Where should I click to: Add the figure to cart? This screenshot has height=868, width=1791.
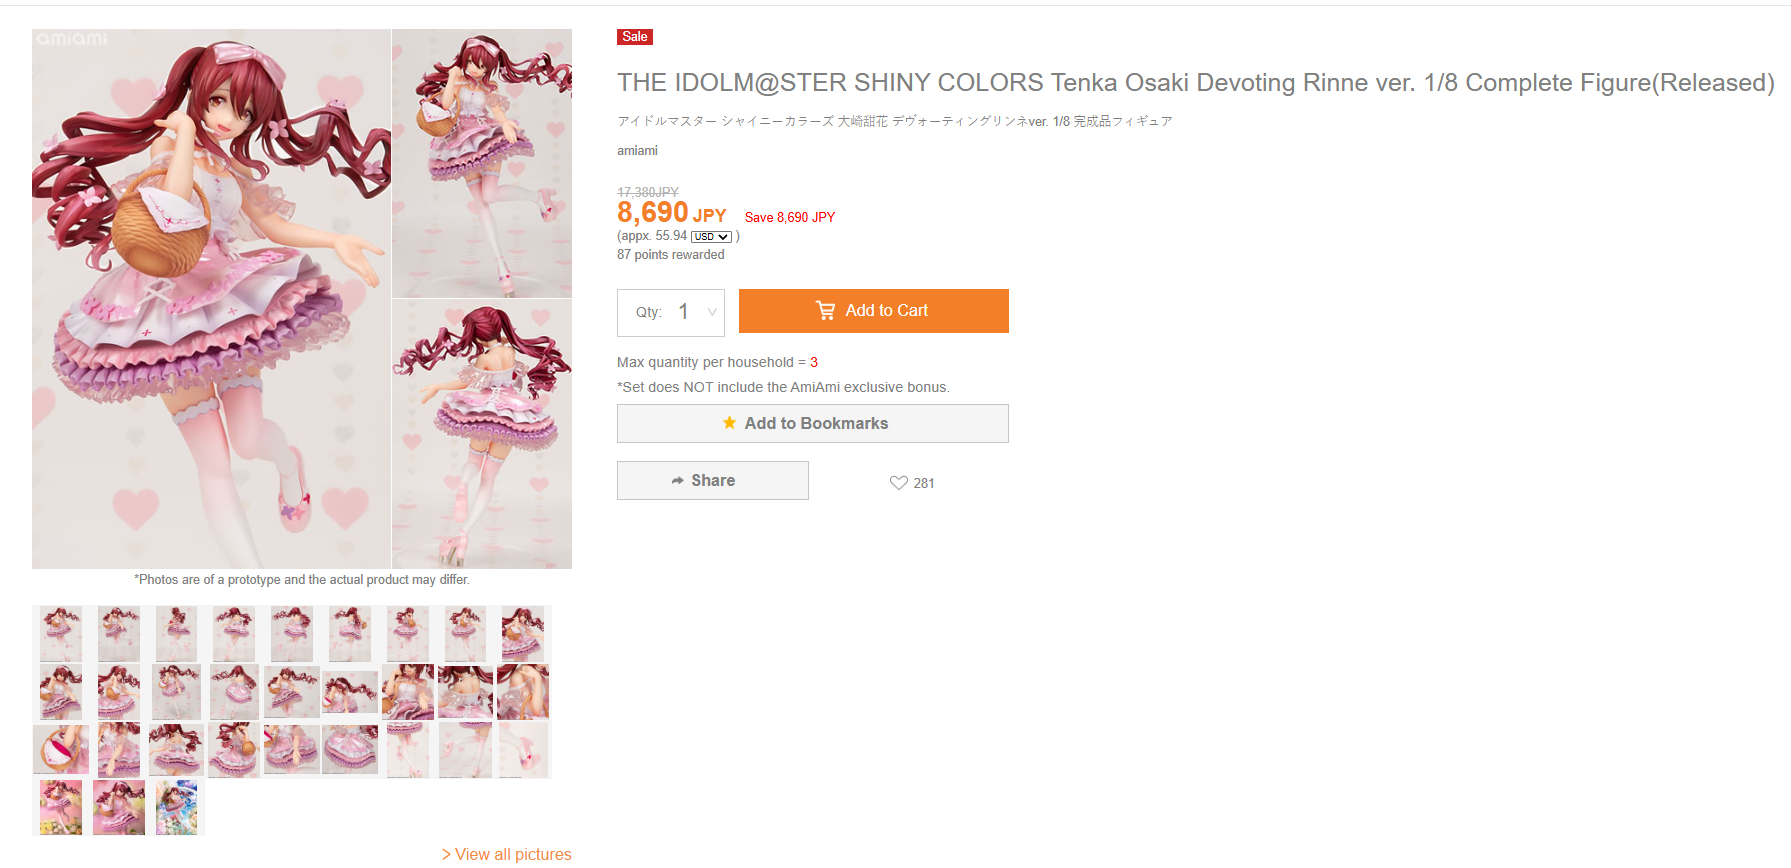pos(873,311)
